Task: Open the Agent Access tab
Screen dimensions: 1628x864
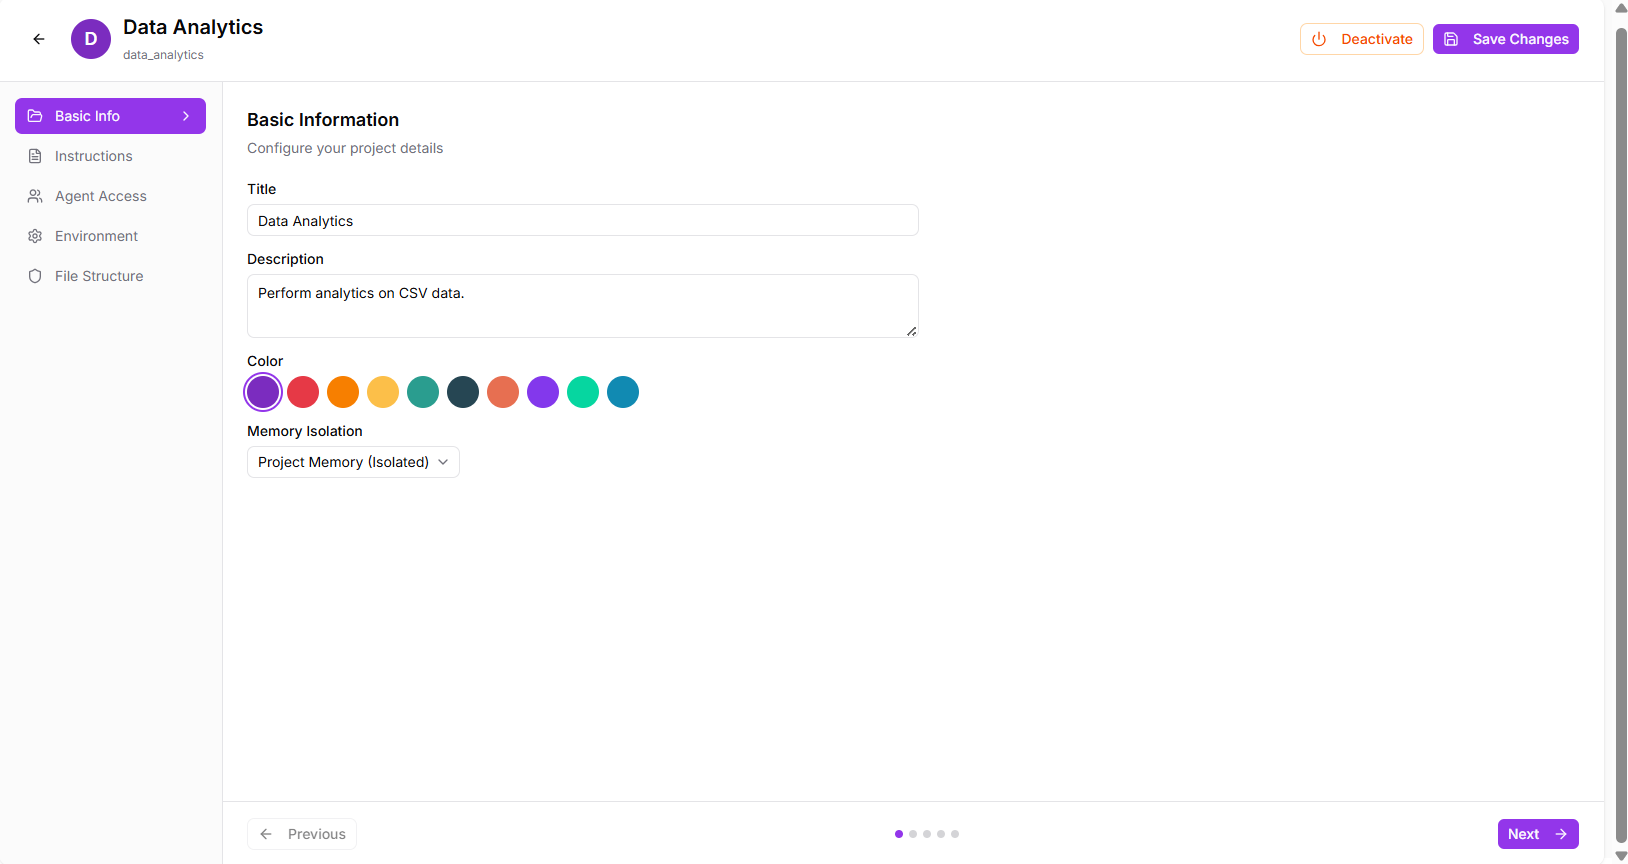Action: [100, 196]
